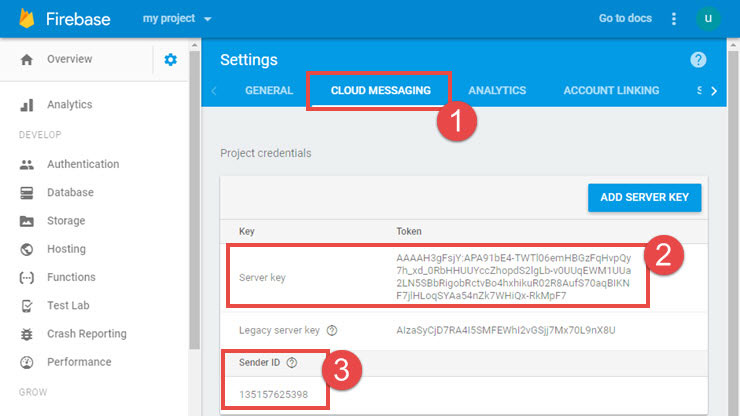The height and width of the screenshot is (416, 740).
Task: Open Database section in sidebar
Action: [70, 193]
